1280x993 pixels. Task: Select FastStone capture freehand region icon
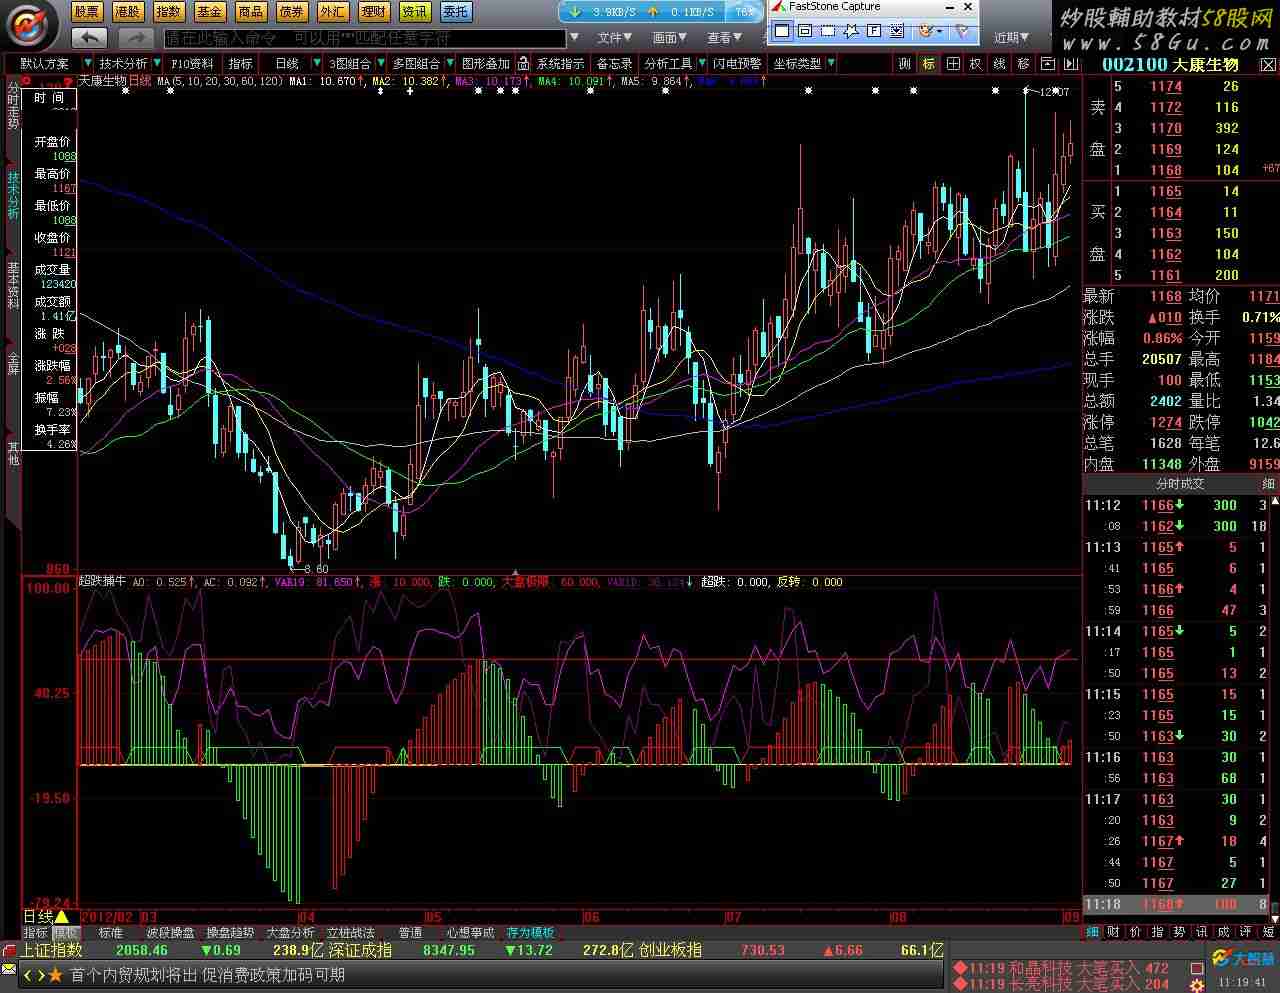[851, 31]
